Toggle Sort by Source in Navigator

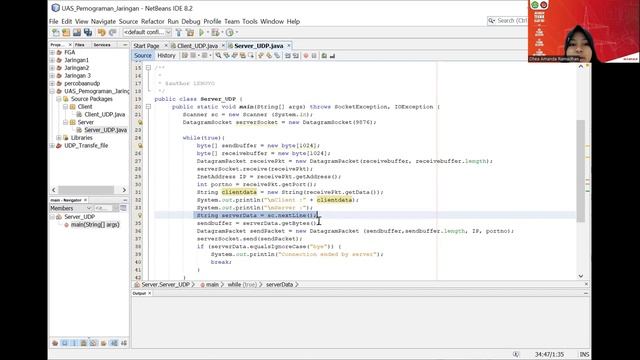click(124, 343)
